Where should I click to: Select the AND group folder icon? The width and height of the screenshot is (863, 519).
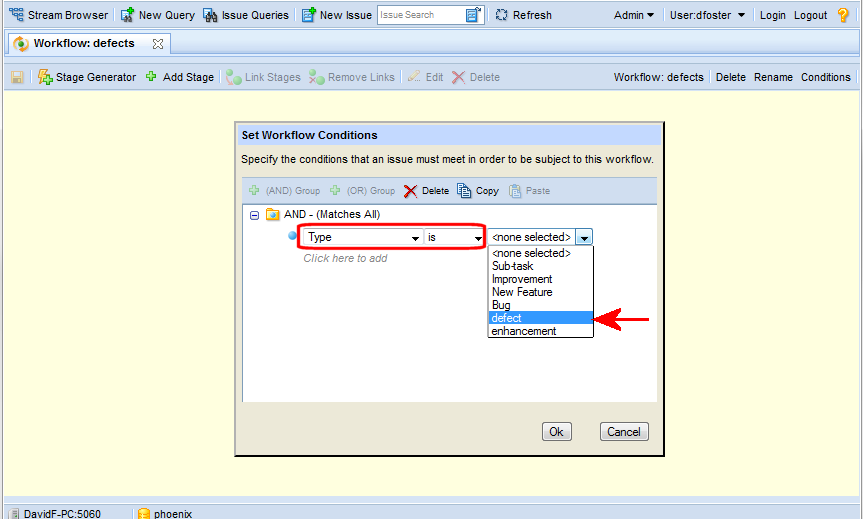272,214
